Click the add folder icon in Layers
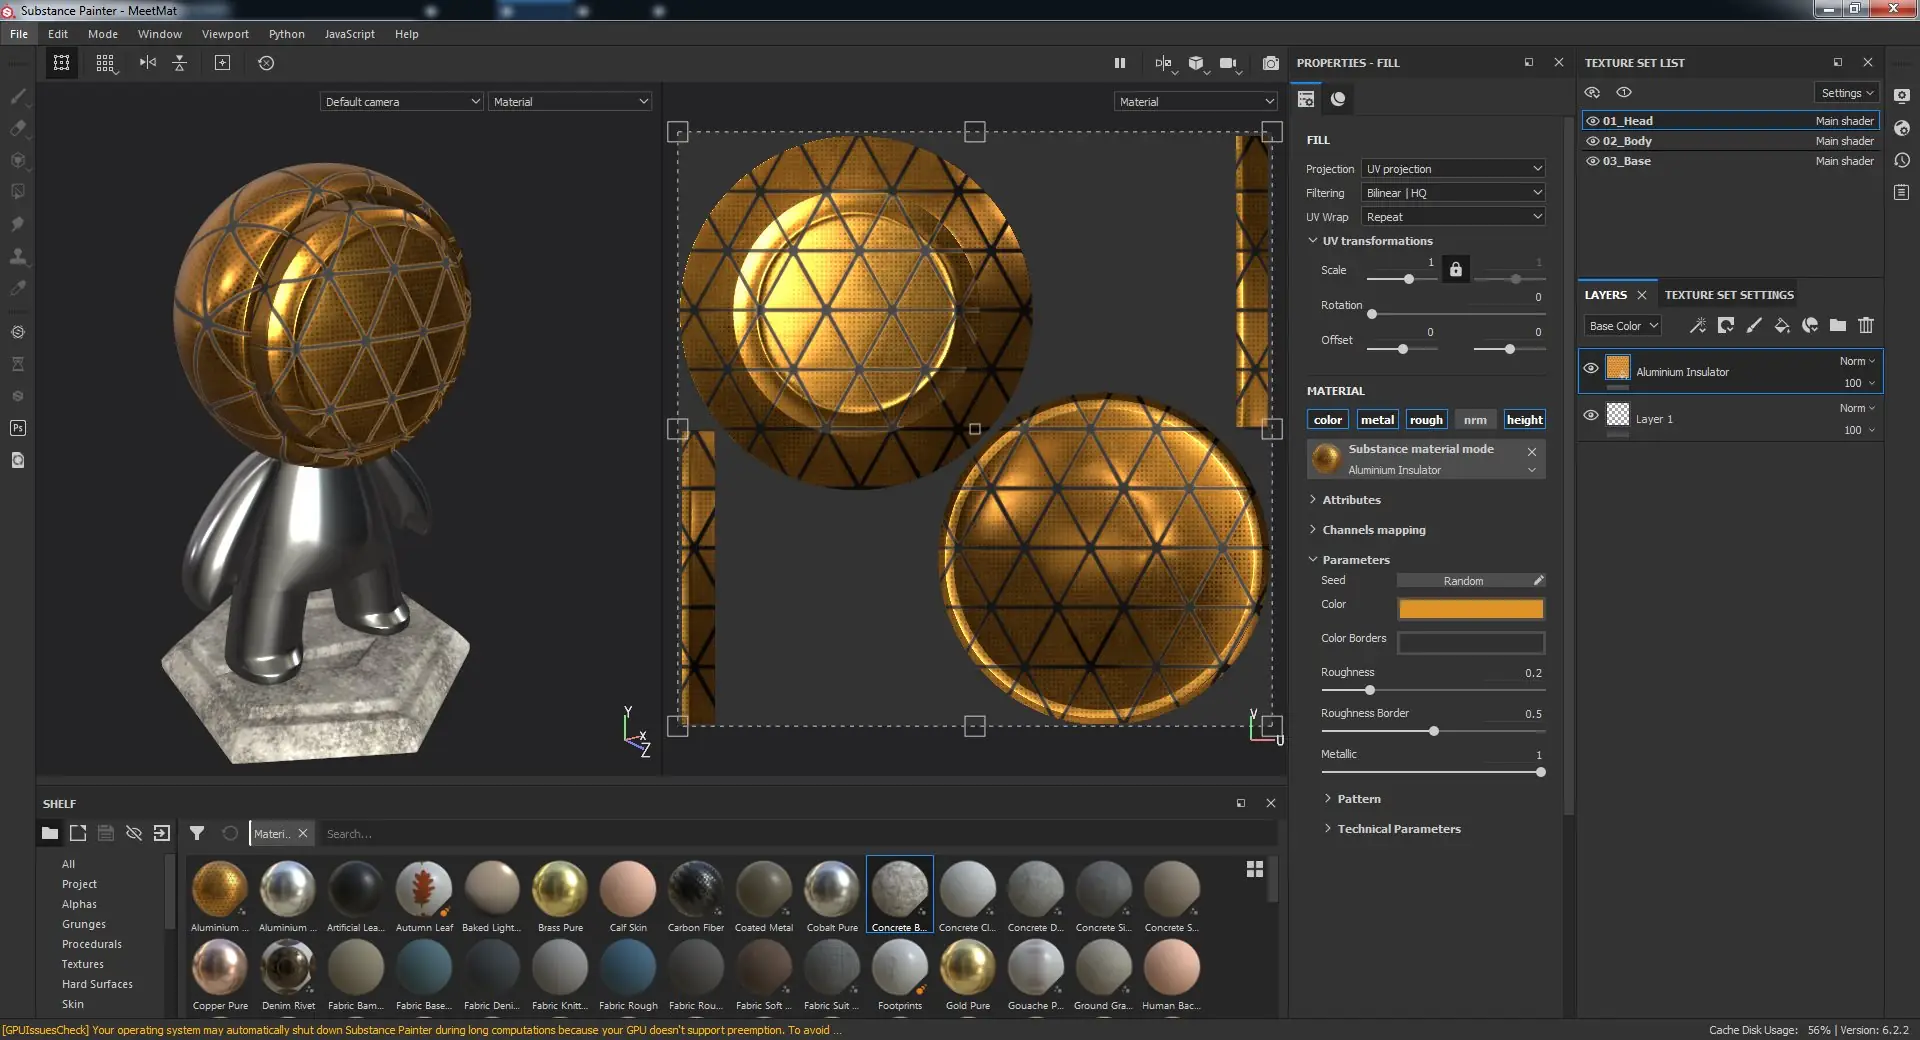The image size is (1920, 1040). click(1838, 326)
